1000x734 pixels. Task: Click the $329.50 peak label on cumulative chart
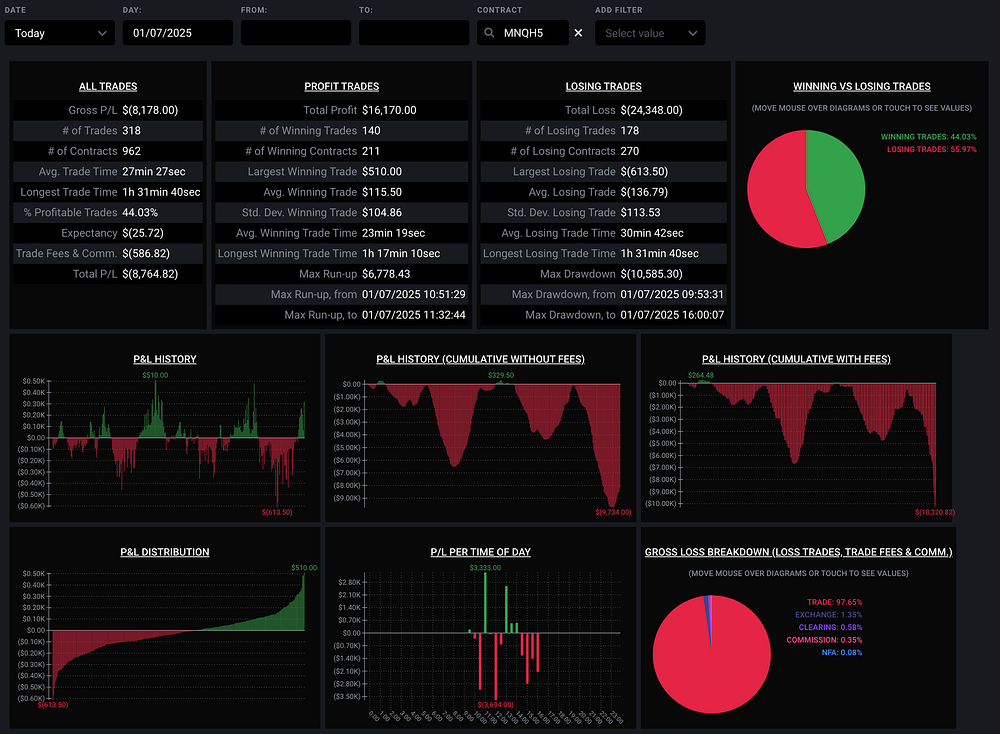(501, 375)
